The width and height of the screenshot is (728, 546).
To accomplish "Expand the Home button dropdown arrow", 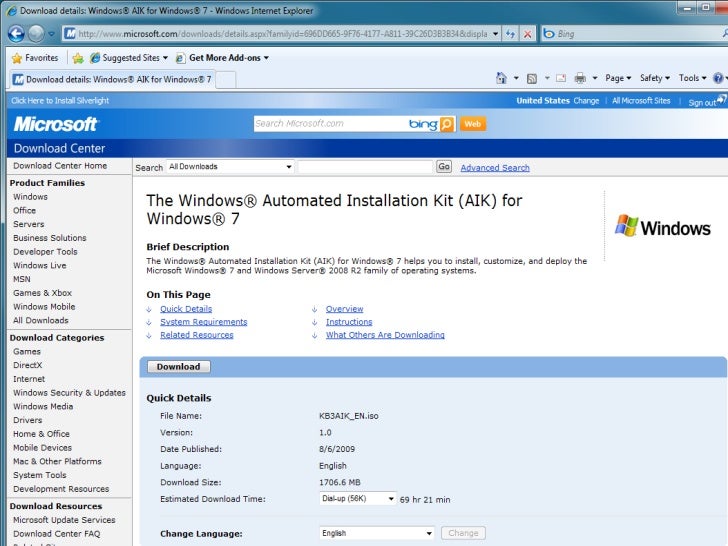I will pyautogui.click(x=516, y=78).
